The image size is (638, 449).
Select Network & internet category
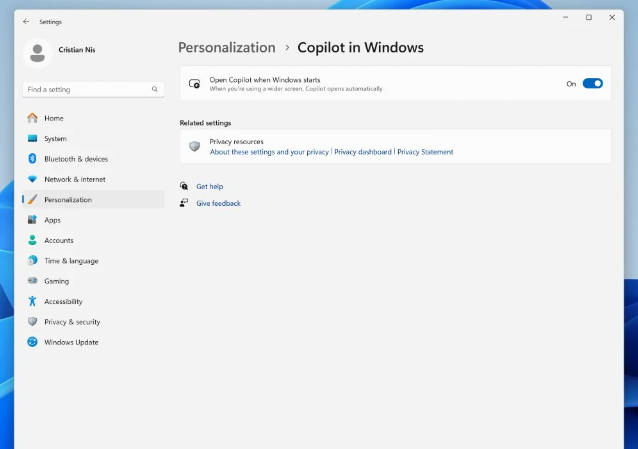(x=94, y=179)
